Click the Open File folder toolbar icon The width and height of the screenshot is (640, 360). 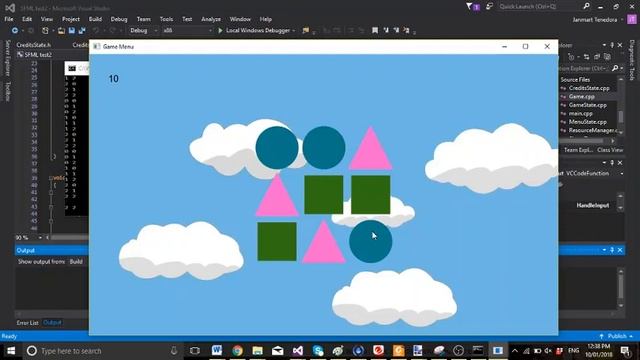pos(61,31)
